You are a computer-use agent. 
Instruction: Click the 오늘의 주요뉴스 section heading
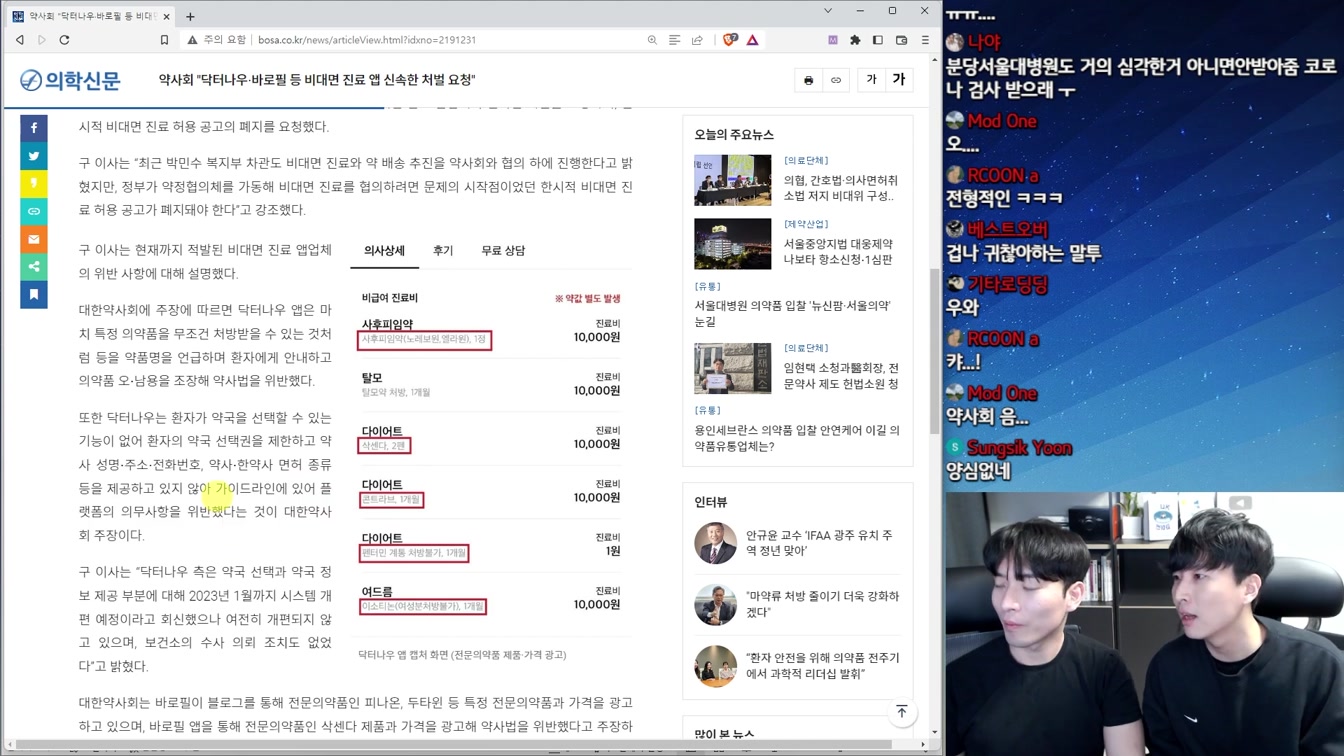pyautogui.click(x=734, y=134)
